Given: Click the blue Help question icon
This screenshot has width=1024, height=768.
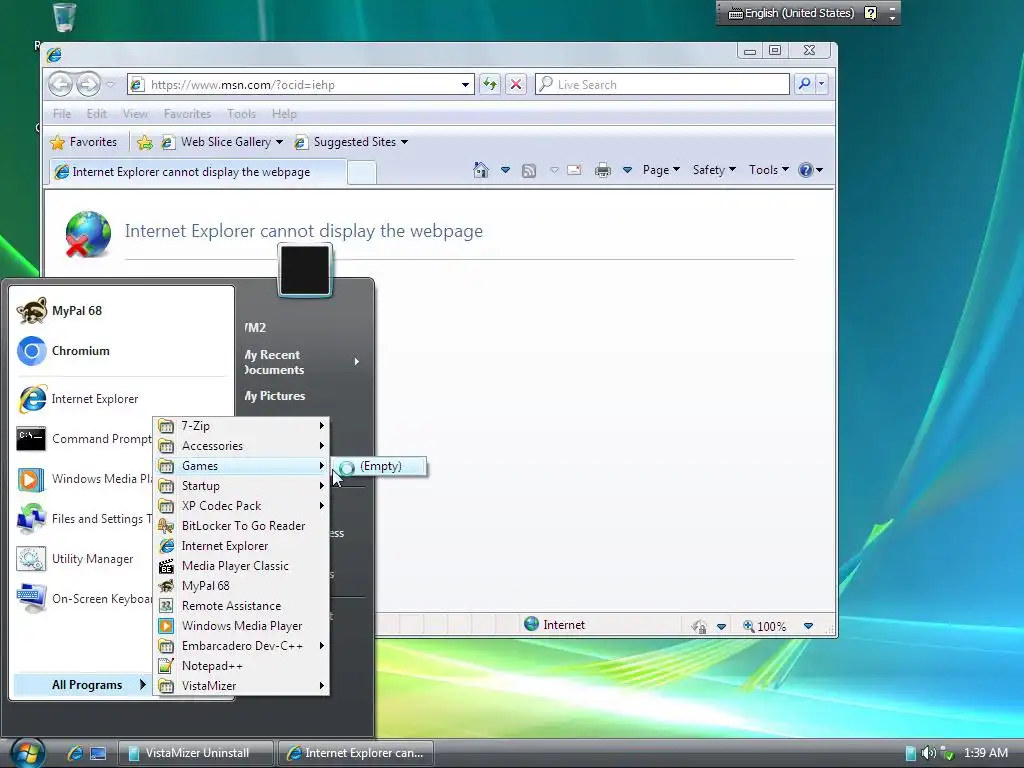Looking at the screenshot, I should [806, 170].
